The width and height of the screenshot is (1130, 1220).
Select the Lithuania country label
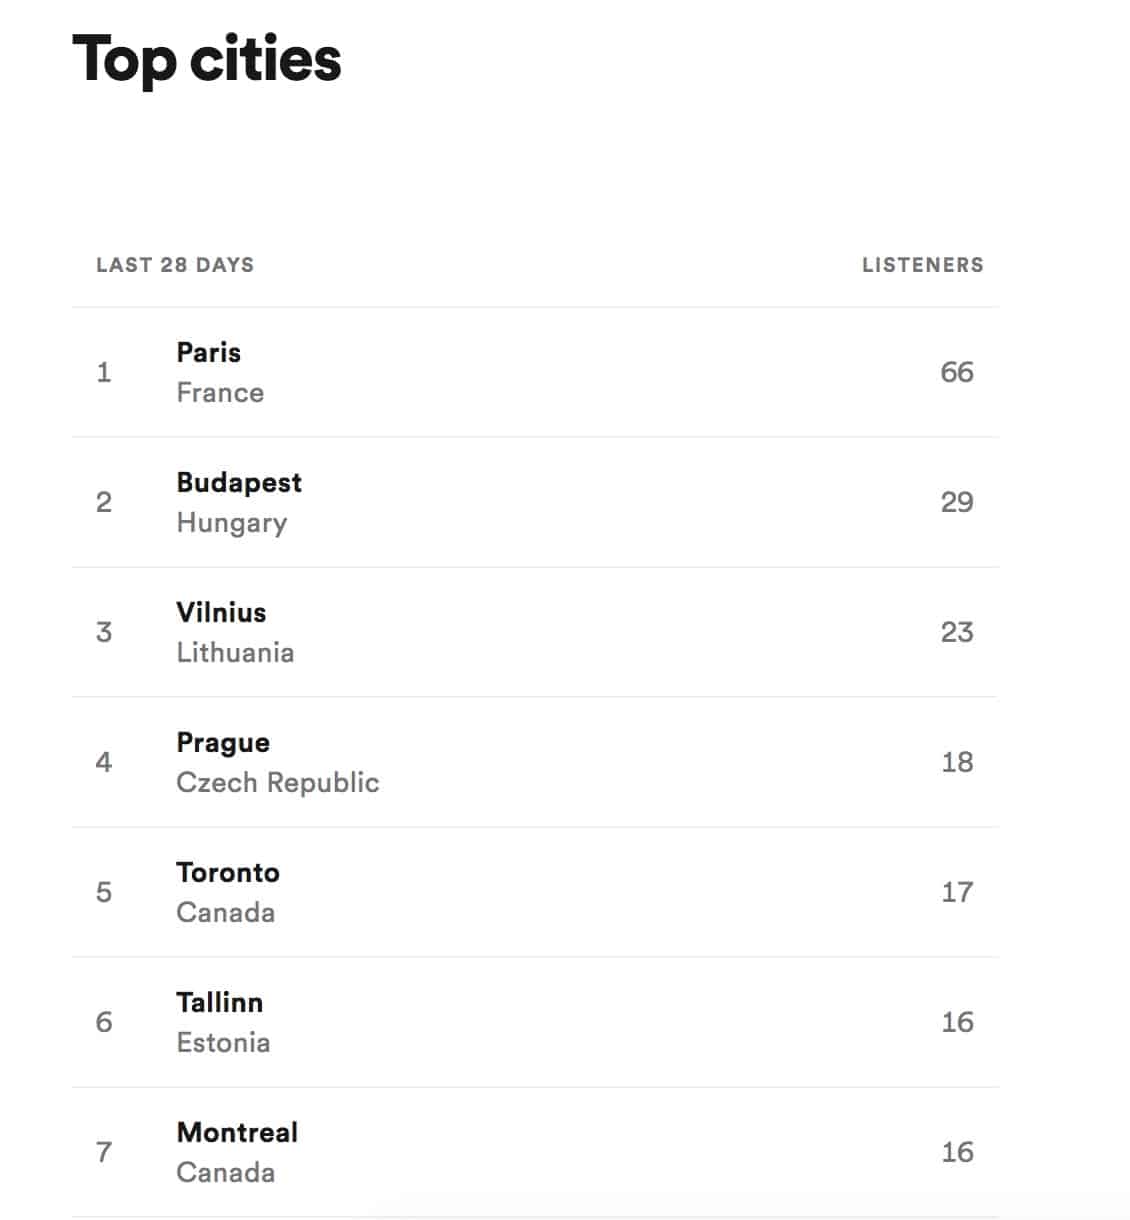tap(235, 652)
